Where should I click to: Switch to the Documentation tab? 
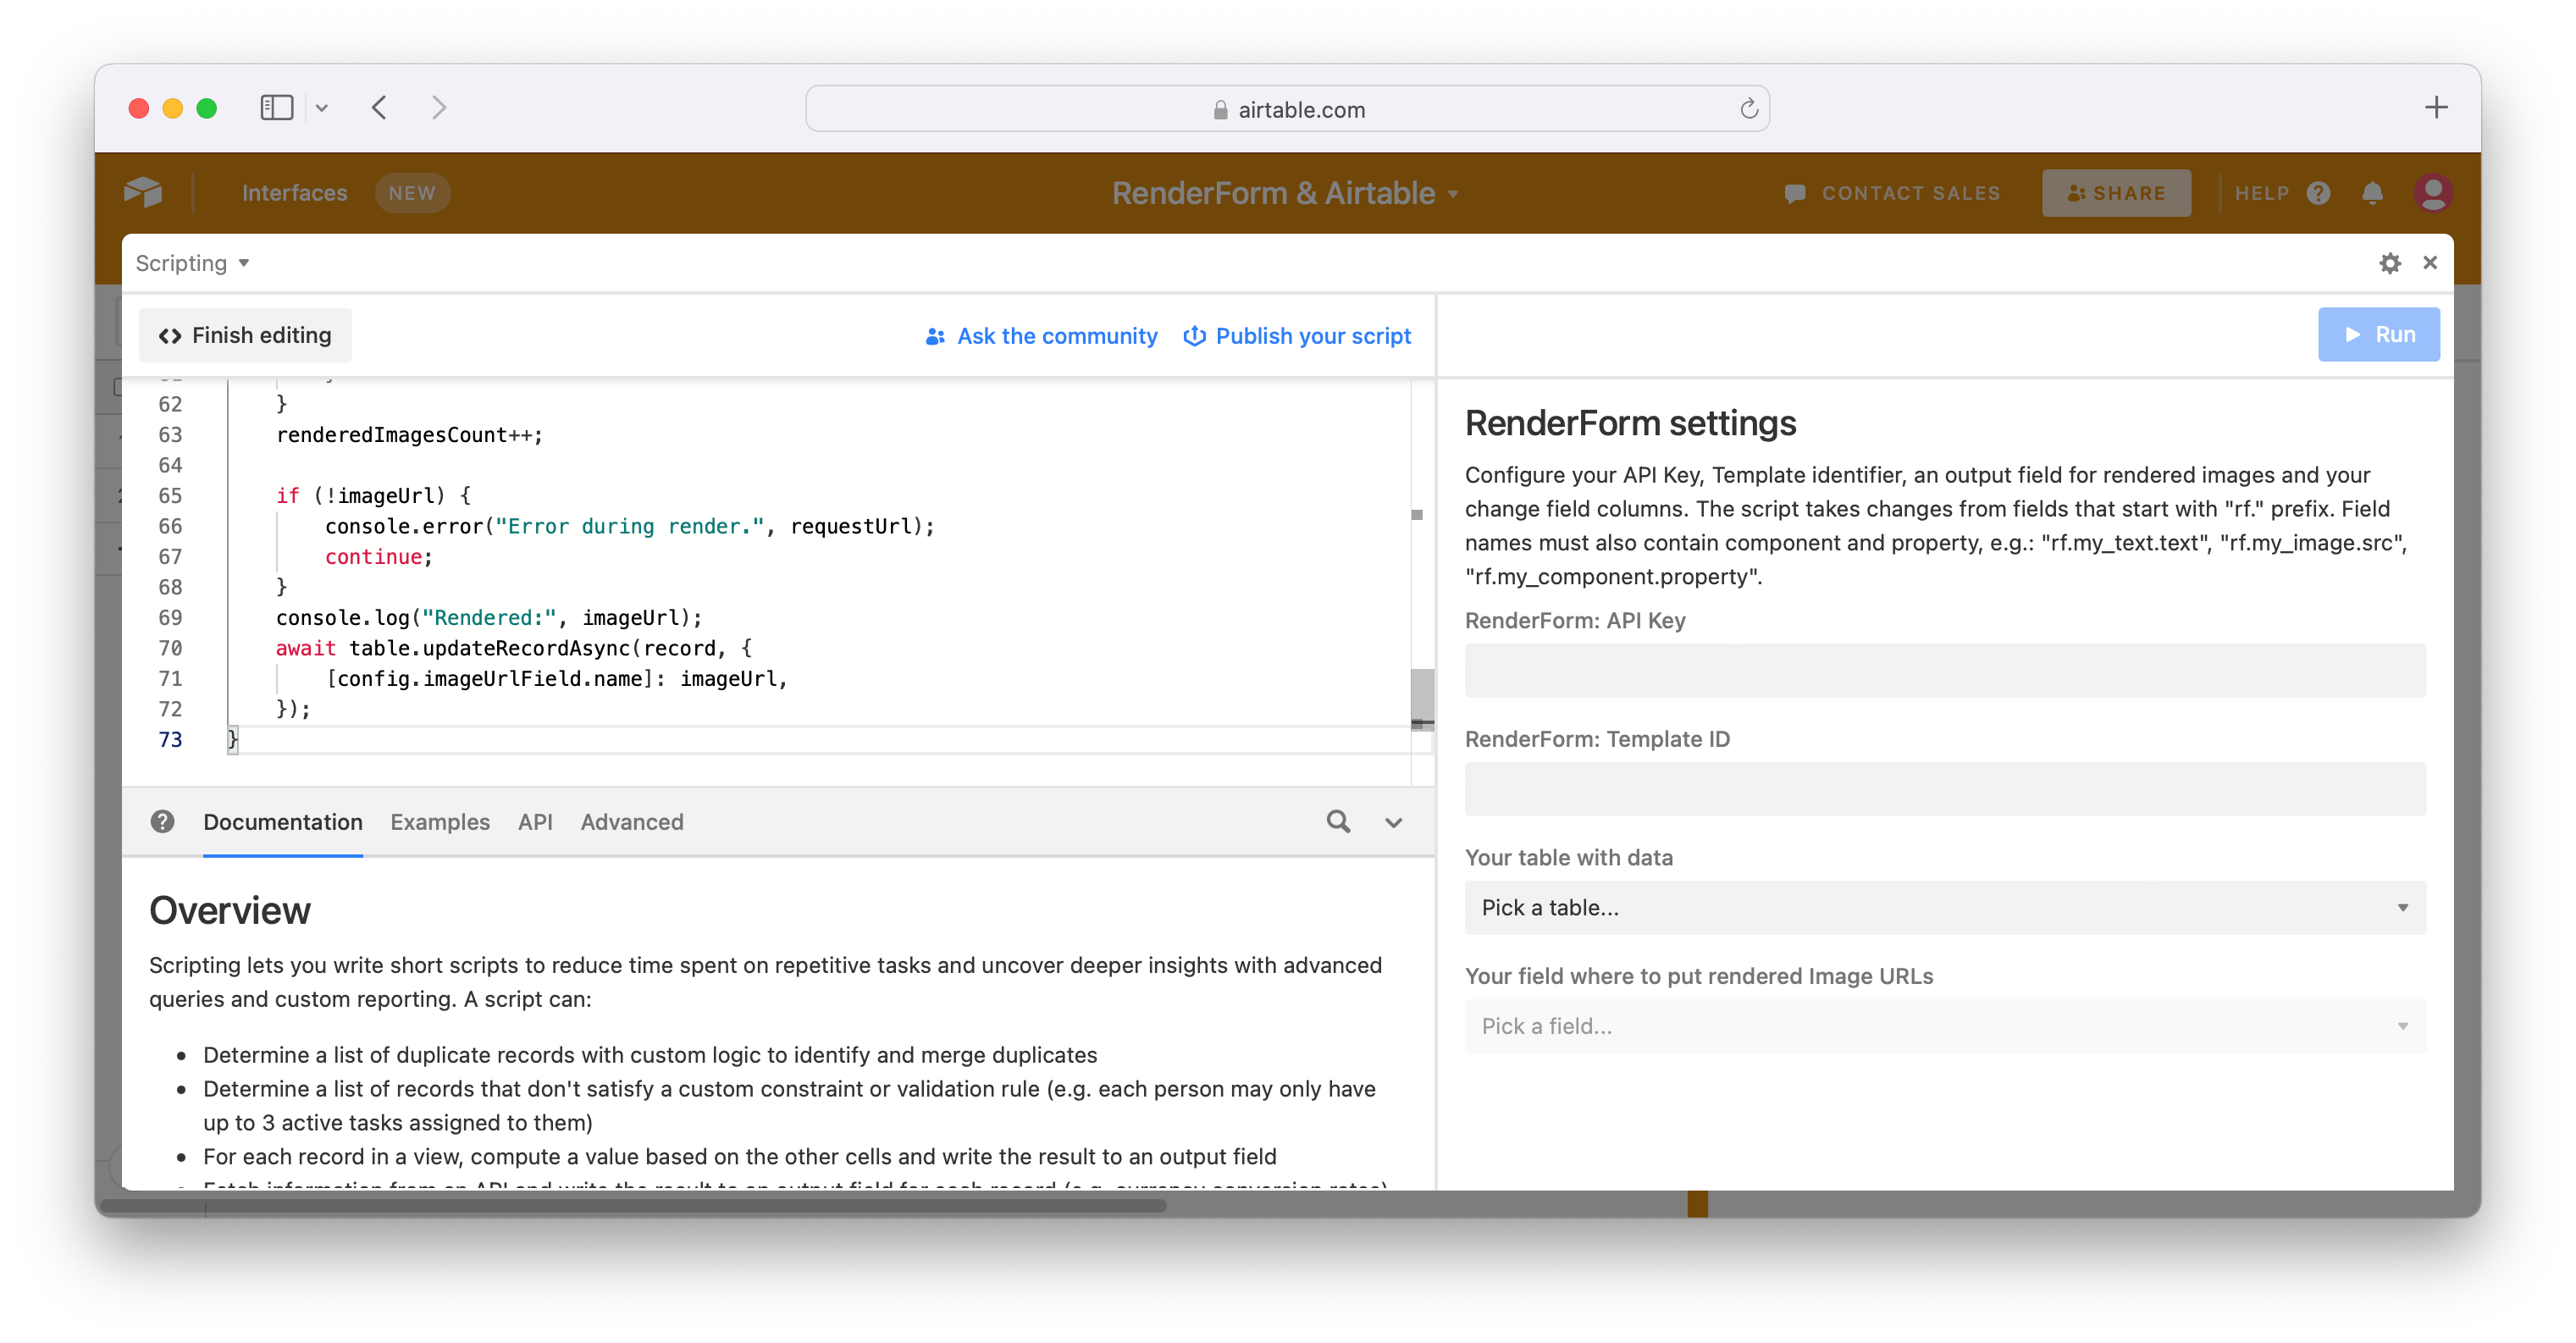(x=282, y=821)
